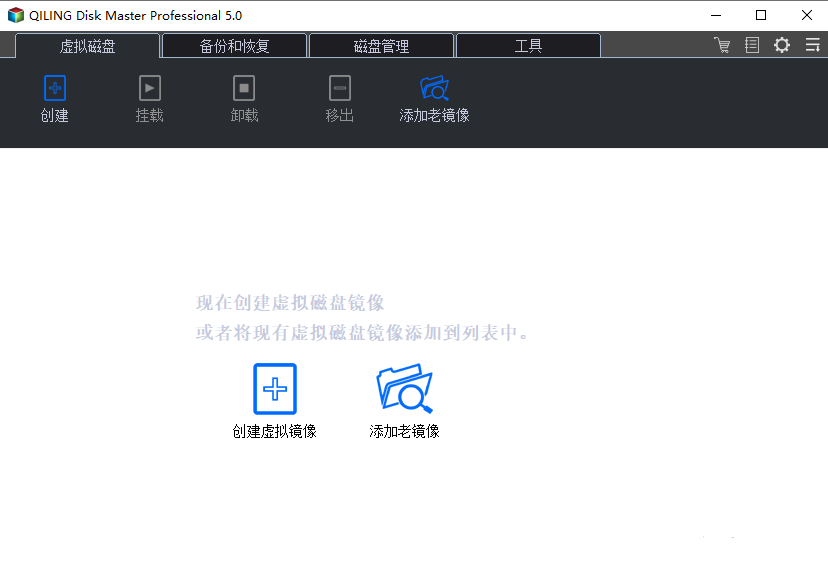Click the QILING app logo in title bar
The height and width of the screenshot is (568, 828).
point(16,15)
